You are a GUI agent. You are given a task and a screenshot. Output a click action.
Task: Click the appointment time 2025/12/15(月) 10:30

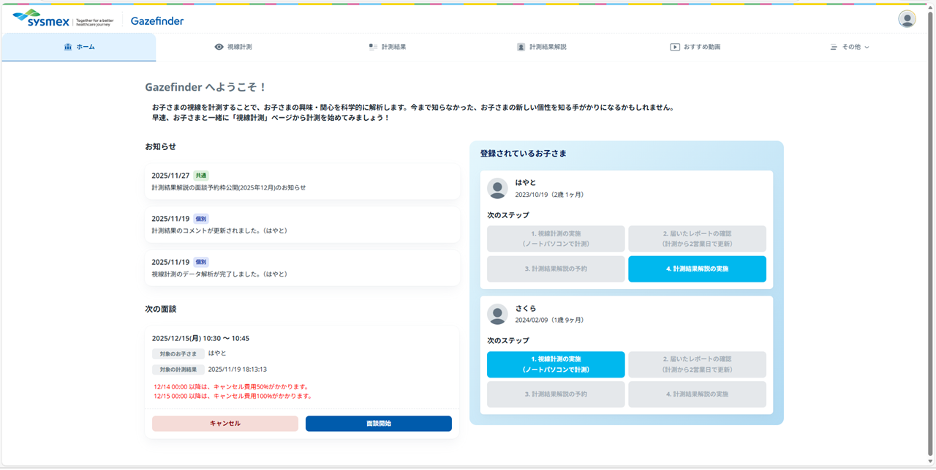pos(201,338)
